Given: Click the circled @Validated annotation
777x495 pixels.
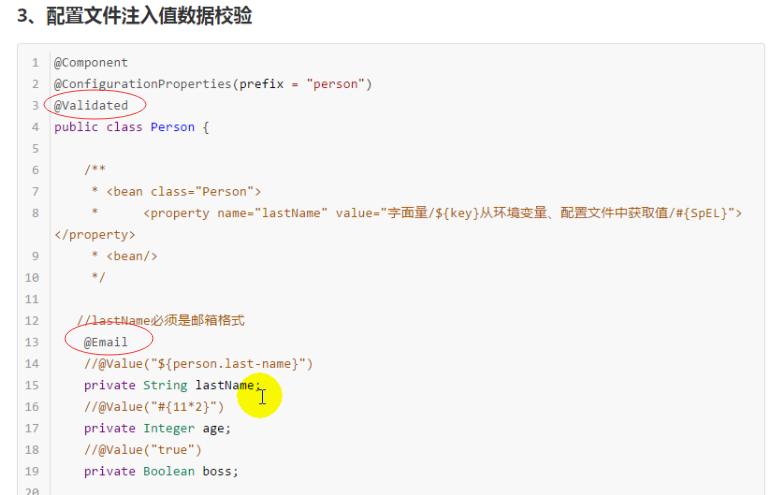Looking at the screenshot, I should pyautogui.click(x=91, y=105).
